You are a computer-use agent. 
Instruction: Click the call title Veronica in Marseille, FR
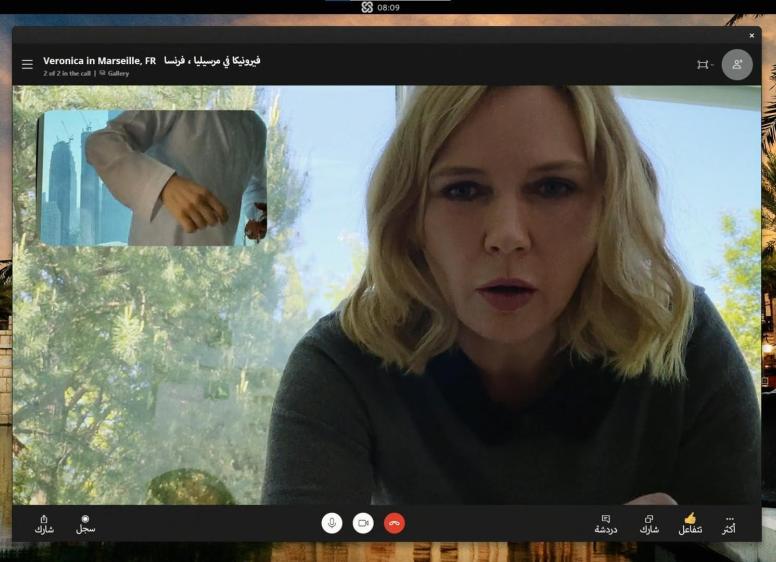tap(99, 61)
